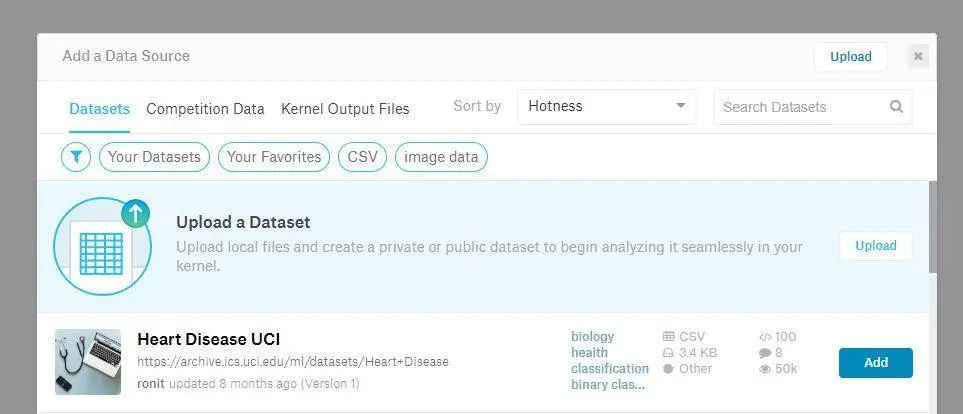Click the comments count icon

pos(765,353)
